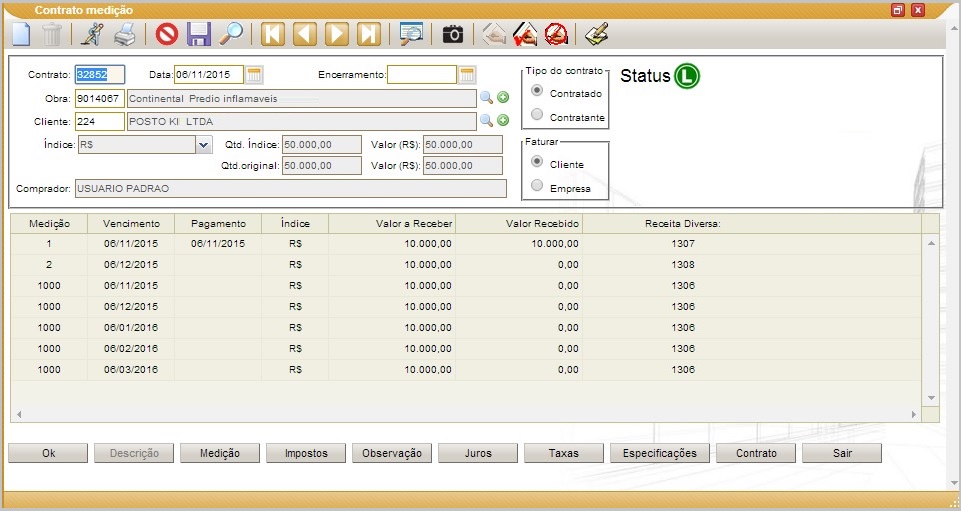Image resolution: width=961 pixels, height=511 pixels.
Task: Click the trash can delete icon
Action: point(51,34)
